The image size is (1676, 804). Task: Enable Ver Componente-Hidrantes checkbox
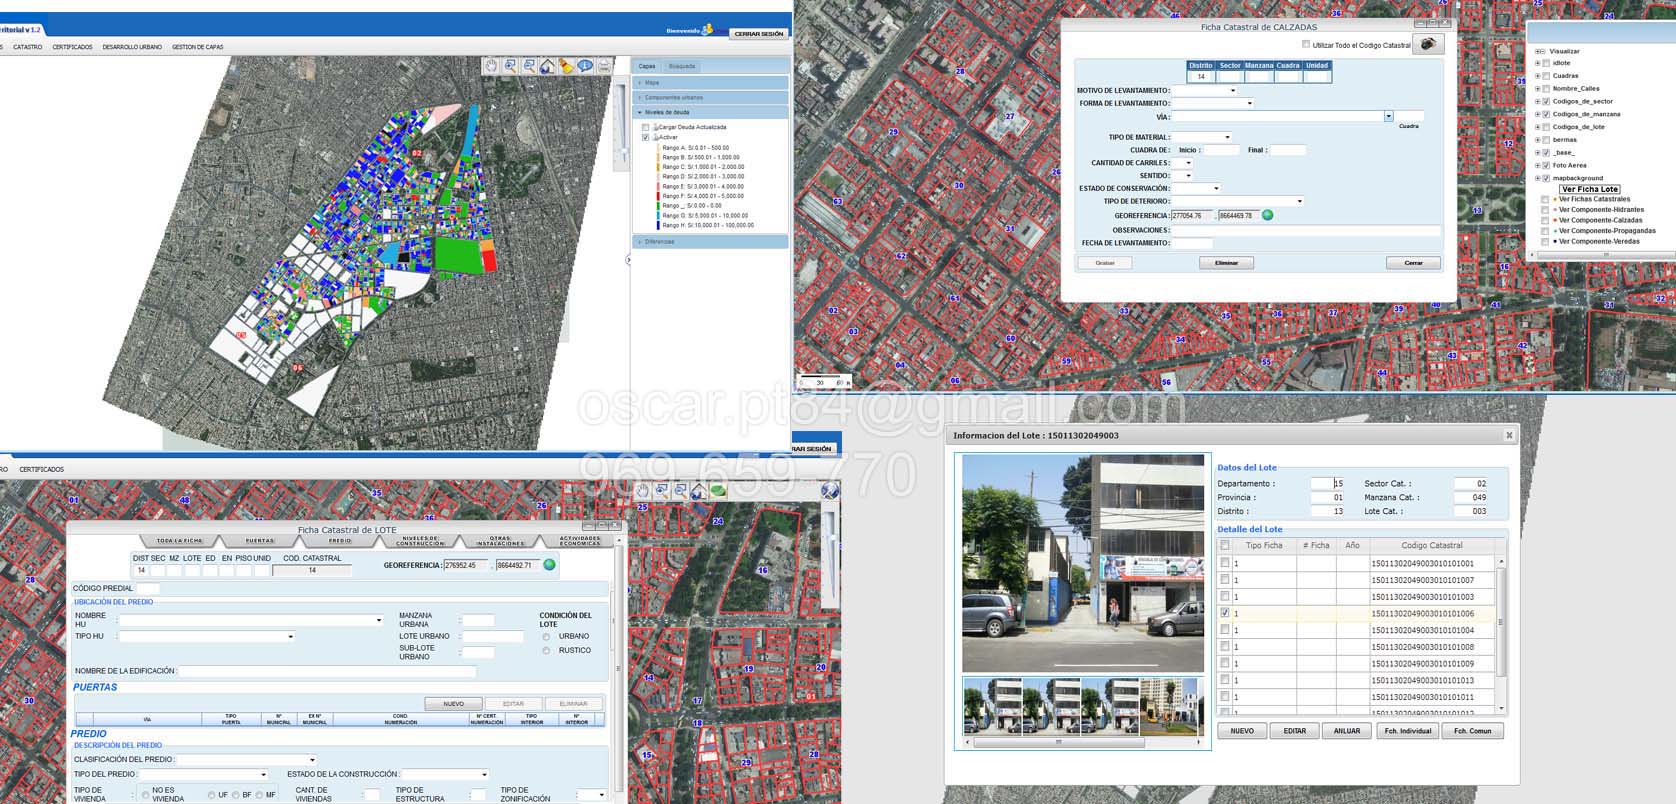point(1545,210)
